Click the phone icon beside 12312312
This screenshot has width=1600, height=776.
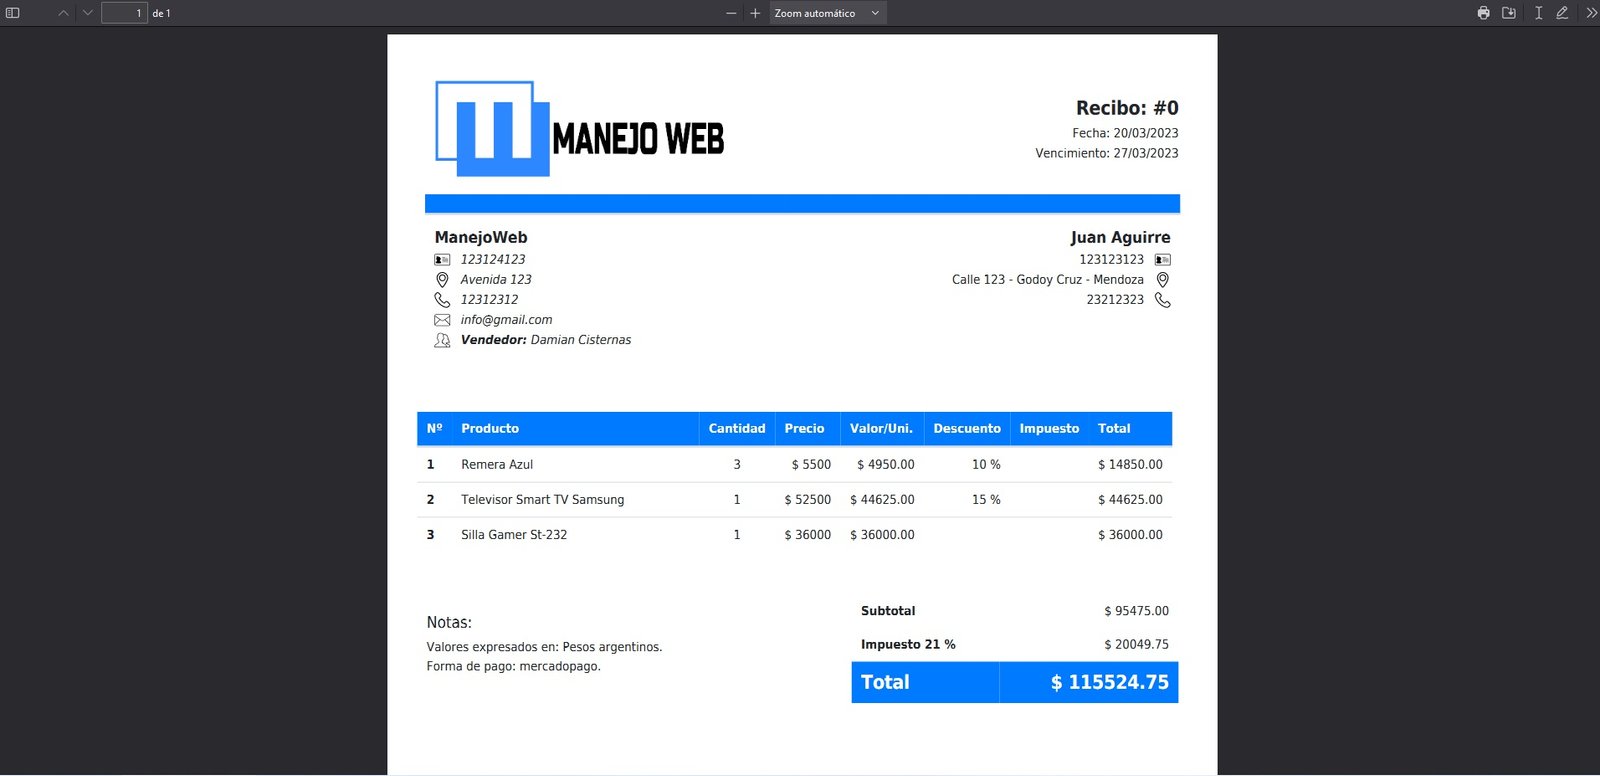coord(442,300)
